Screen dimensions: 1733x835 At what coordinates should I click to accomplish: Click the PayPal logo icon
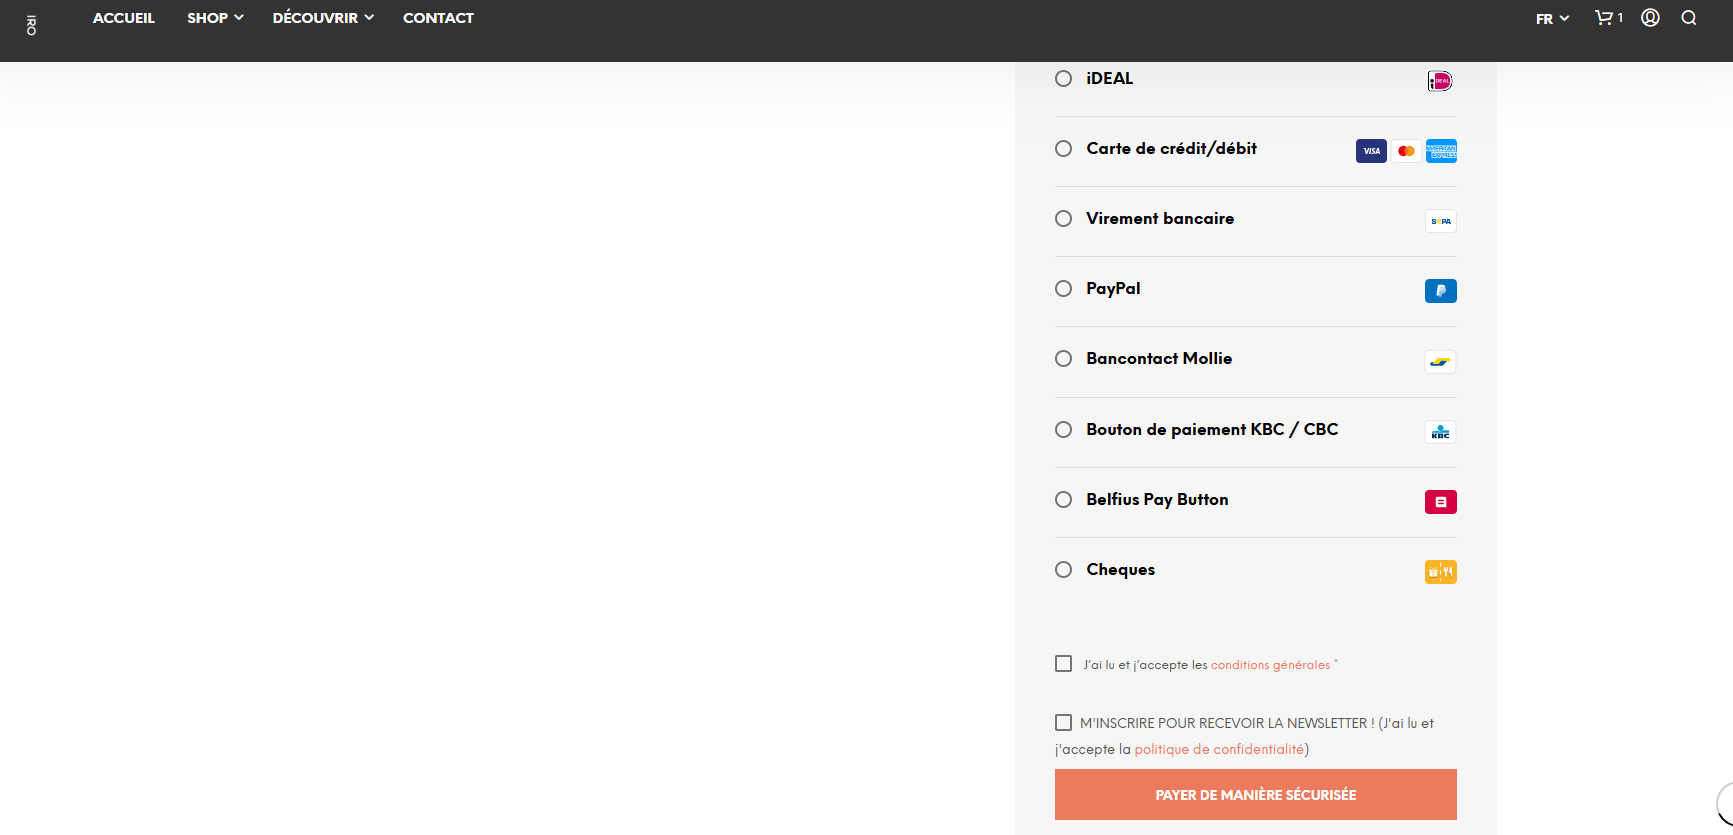1440,291
